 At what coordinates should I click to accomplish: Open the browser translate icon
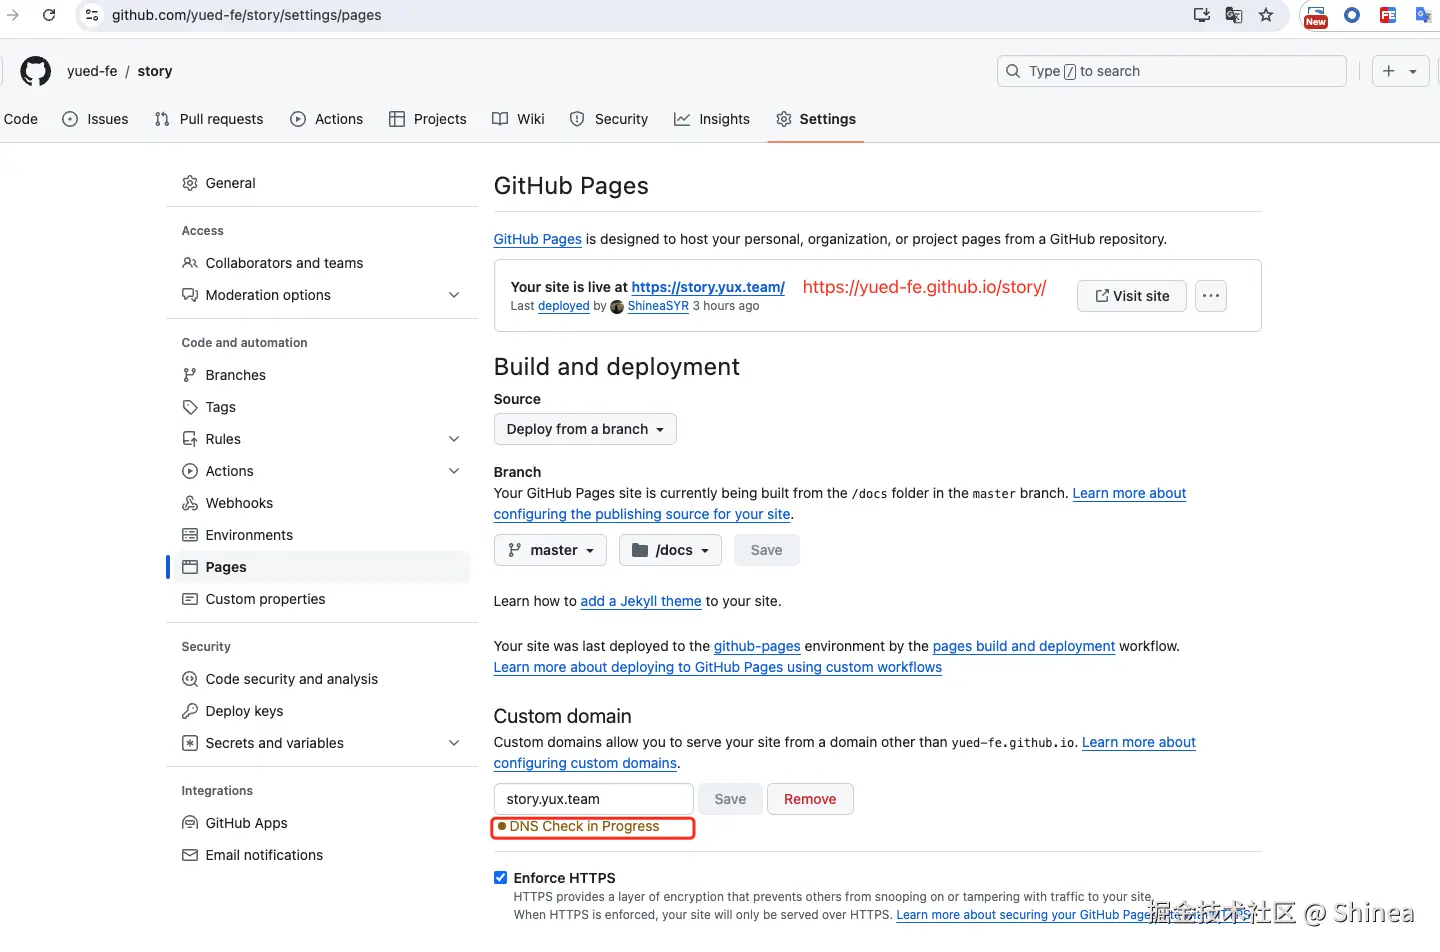point(1234,15)
